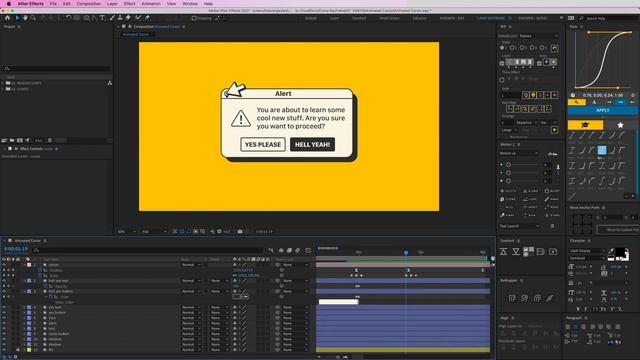Viewport: 640px width, 360px height.
Task: Click the Character panel fill color swatch
Action: coord(620,252)
